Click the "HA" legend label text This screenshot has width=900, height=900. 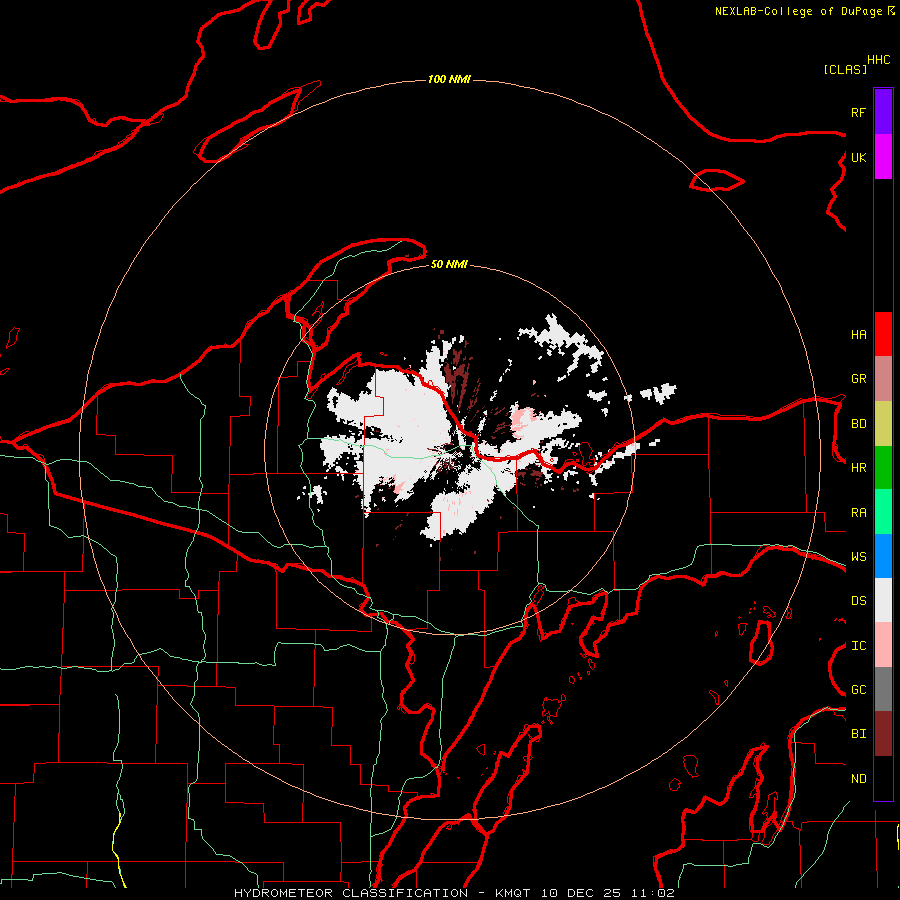(858, 335)
